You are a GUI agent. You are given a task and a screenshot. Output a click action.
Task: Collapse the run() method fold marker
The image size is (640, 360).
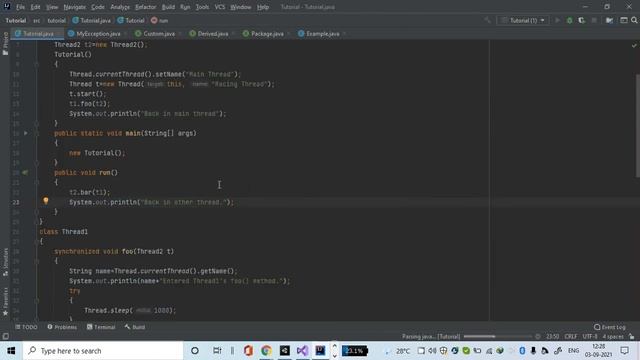(36, 182)
